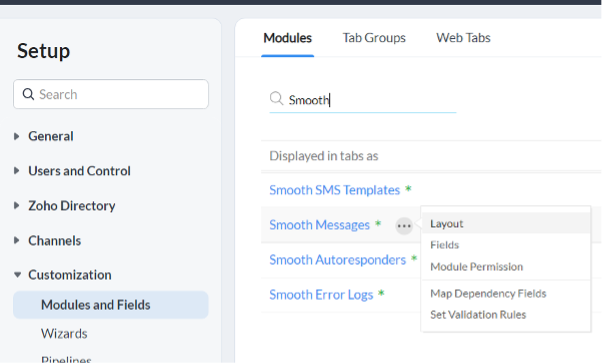
Task: Open the Smooth Error Logs link
Action: [x=321, y=295]
